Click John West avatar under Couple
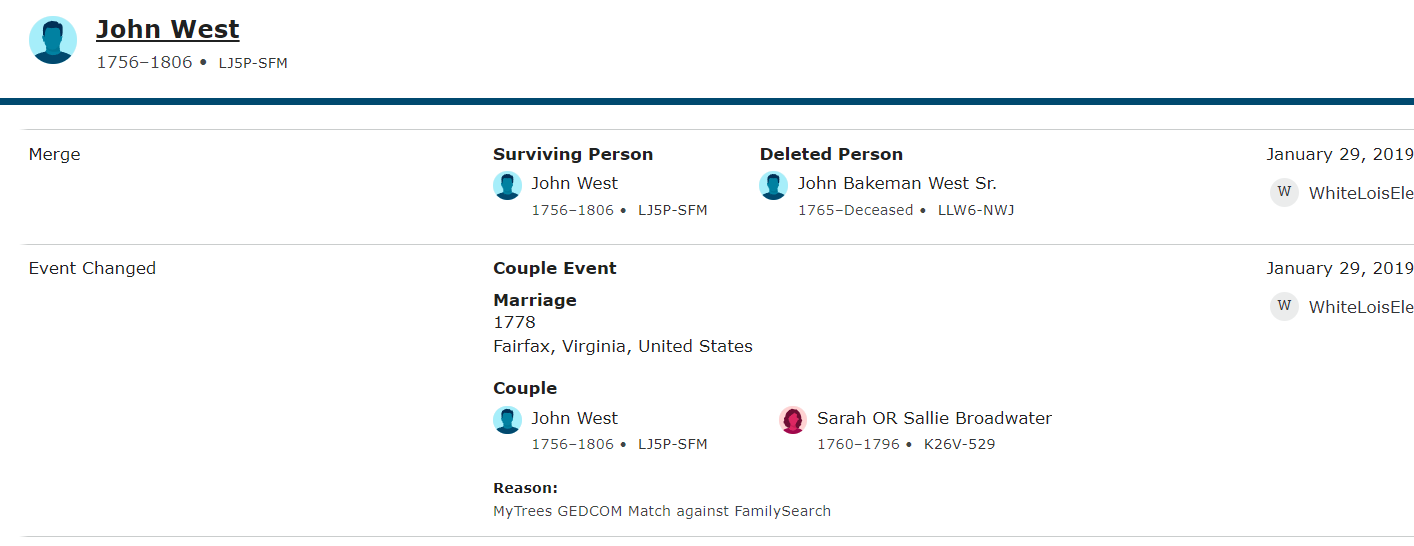Image resolution: width=1414 pixels, height=546 pixels. pos(508,420)
